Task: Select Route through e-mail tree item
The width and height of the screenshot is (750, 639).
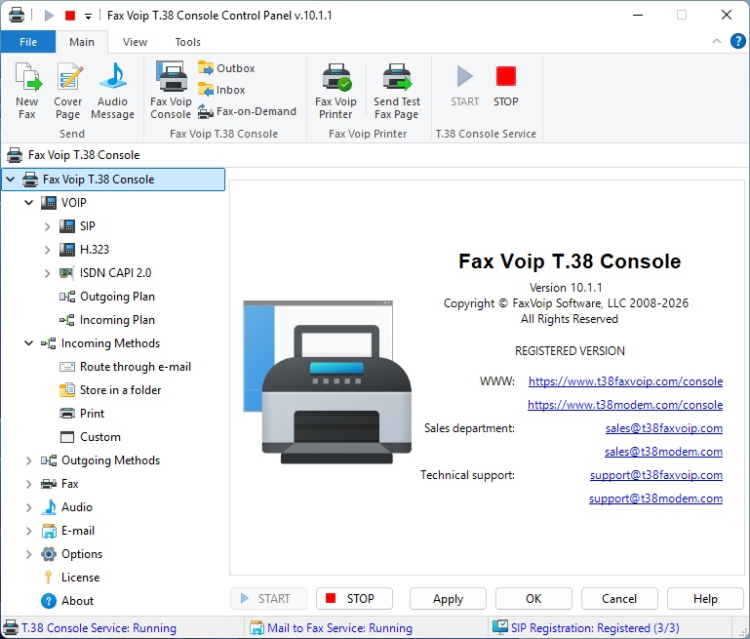Action: (125, 367)
